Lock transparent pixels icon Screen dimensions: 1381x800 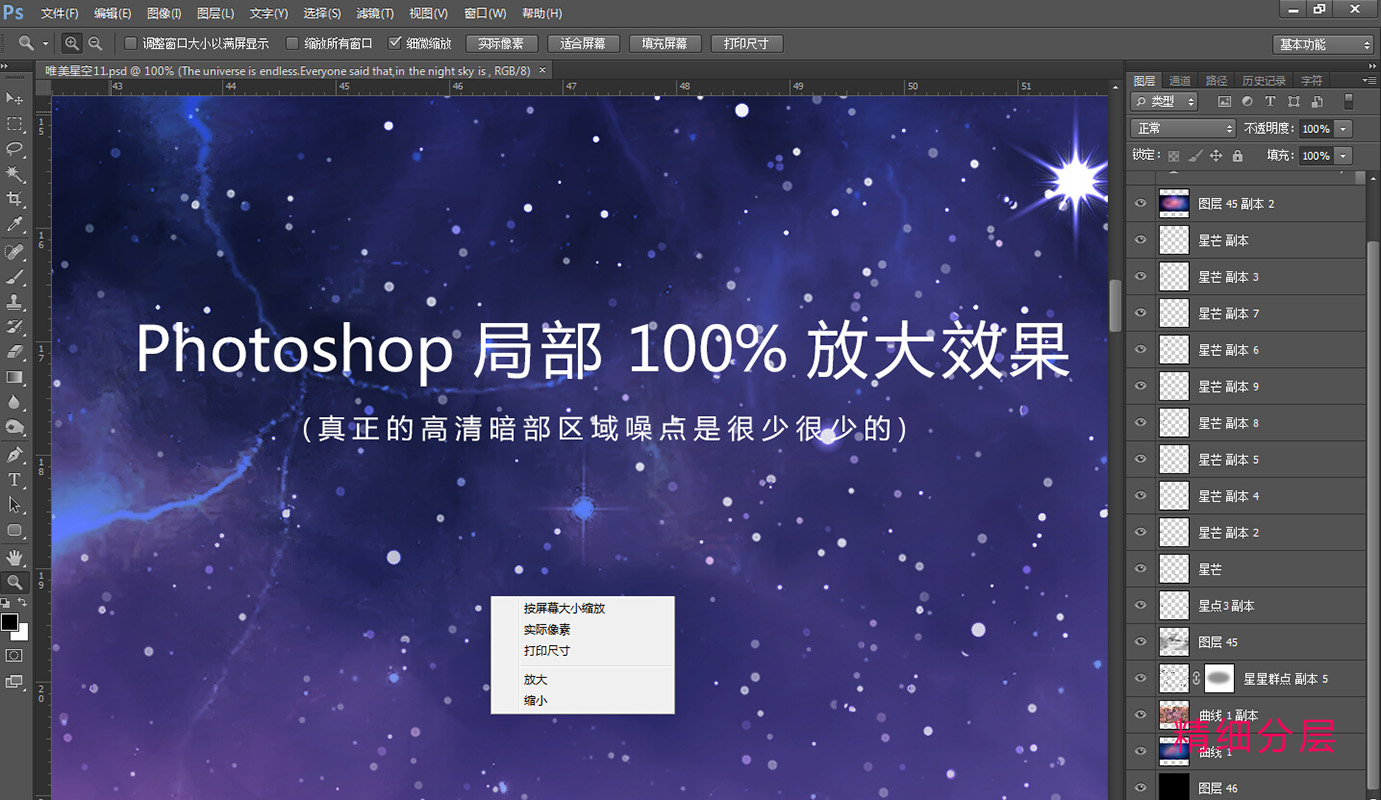tap(1174, 156)
